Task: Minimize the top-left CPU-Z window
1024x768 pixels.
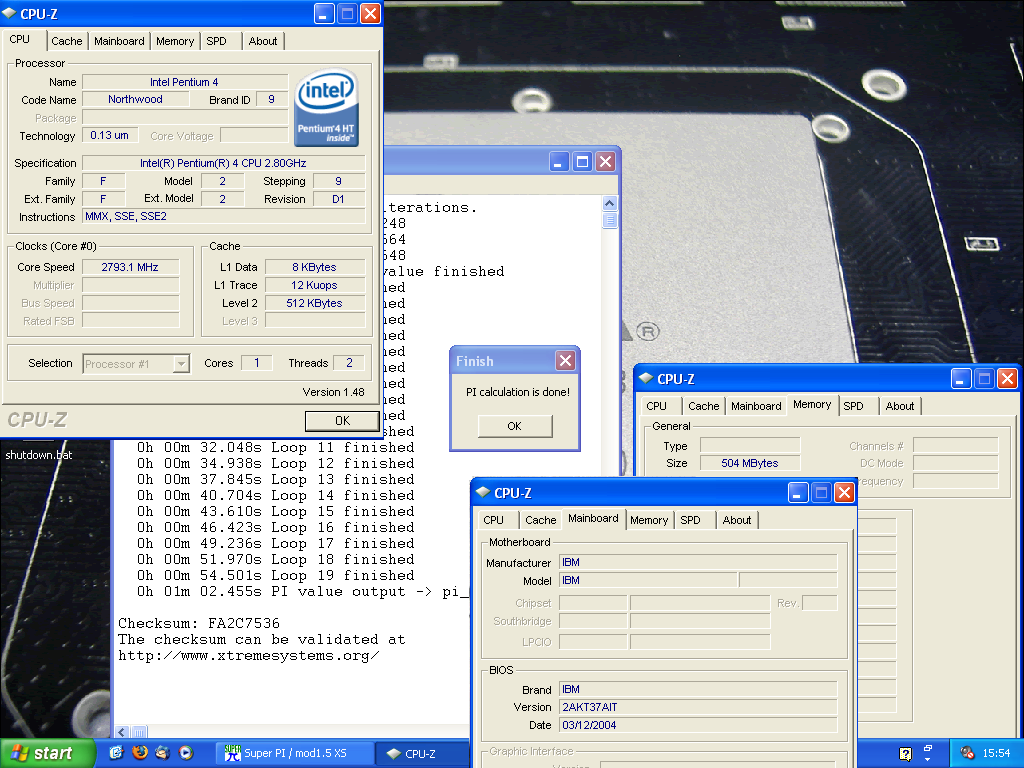Action: tap(324, 14)
